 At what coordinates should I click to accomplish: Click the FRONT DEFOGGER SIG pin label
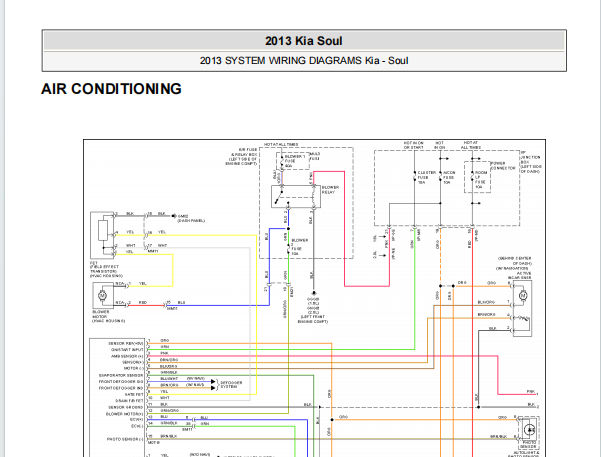[x=121, y=382]
